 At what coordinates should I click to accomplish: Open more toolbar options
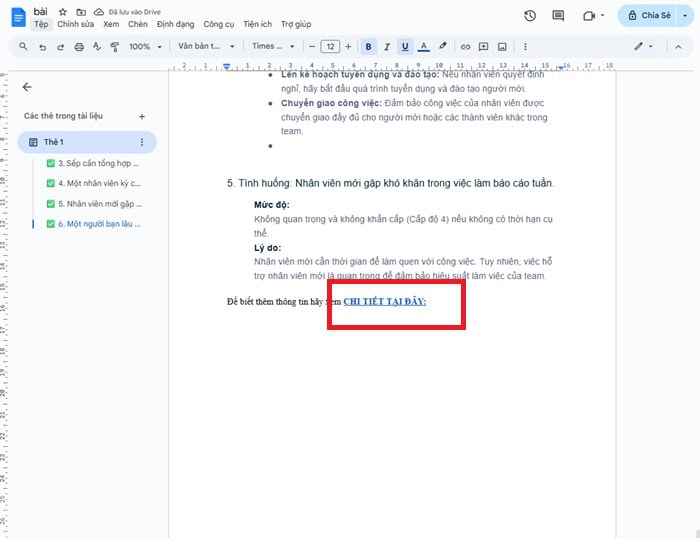[x=525, y=46]
